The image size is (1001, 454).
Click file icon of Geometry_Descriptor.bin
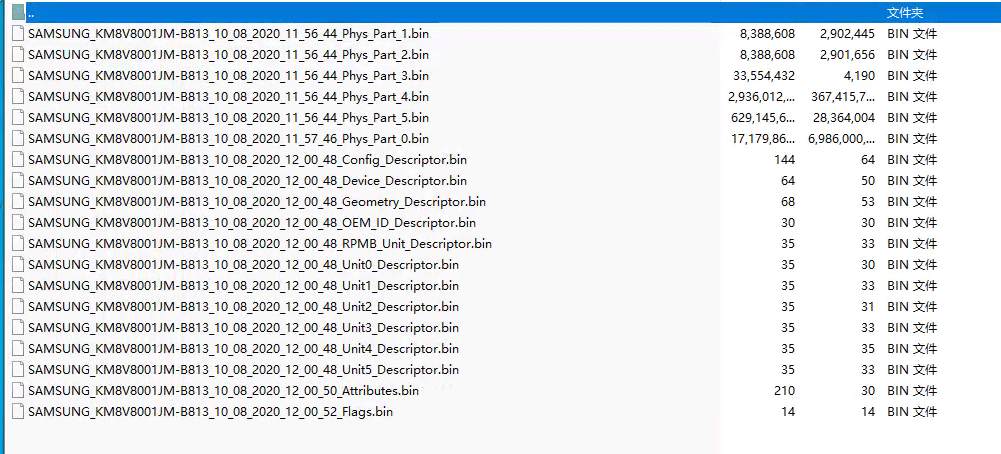pos(18,202)
